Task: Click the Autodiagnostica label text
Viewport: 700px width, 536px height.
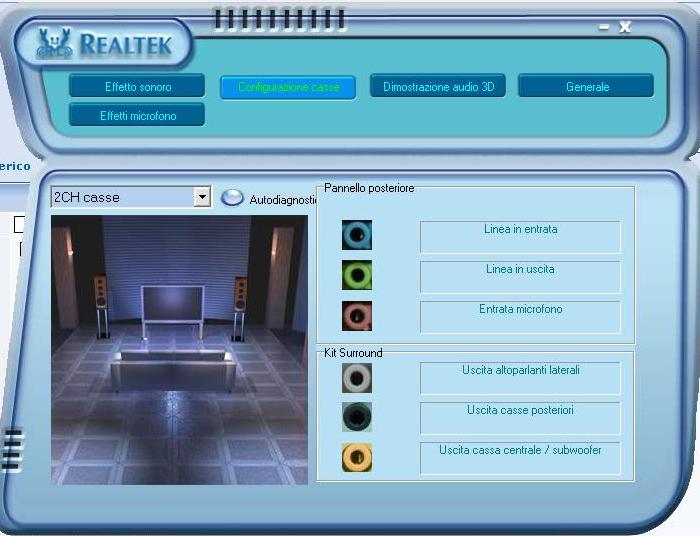Action: 283,200
